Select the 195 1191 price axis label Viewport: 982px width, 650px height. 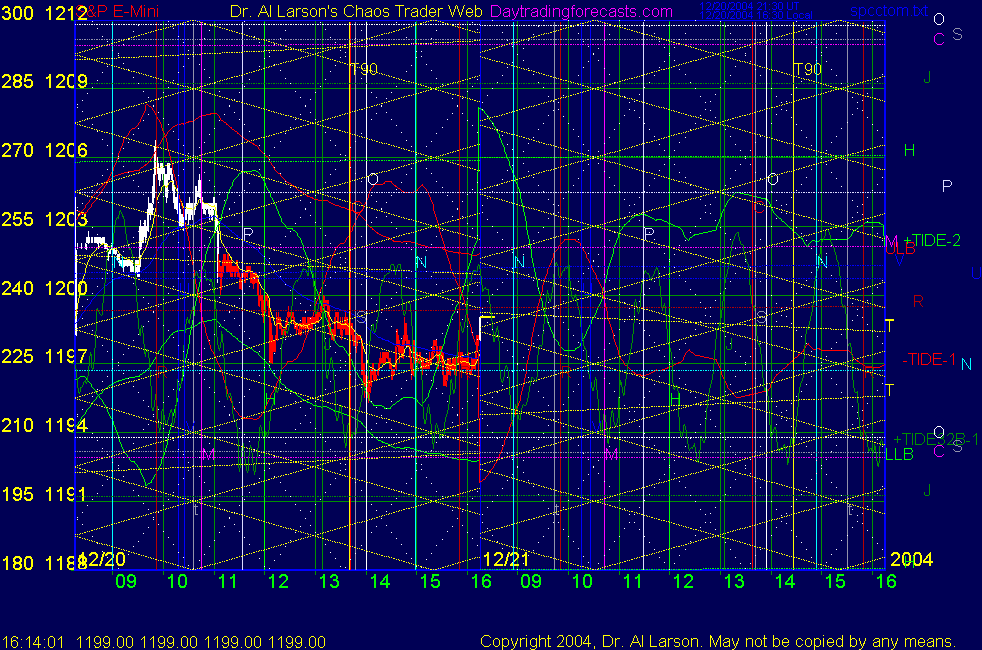[44, 494]
